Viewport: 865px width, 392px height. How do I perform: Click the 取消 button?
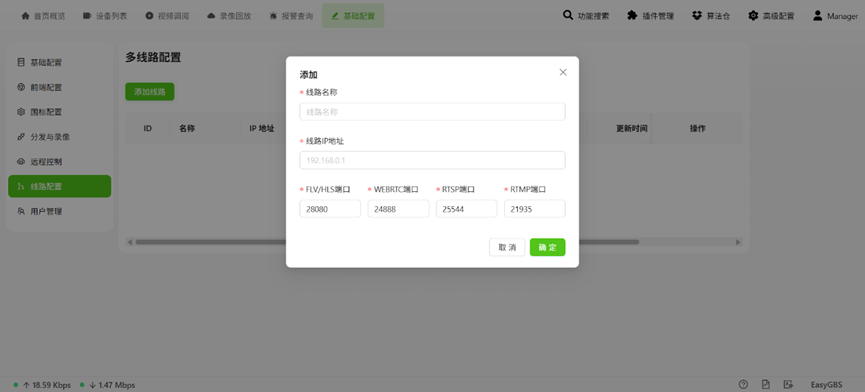(x=507, y=248)
